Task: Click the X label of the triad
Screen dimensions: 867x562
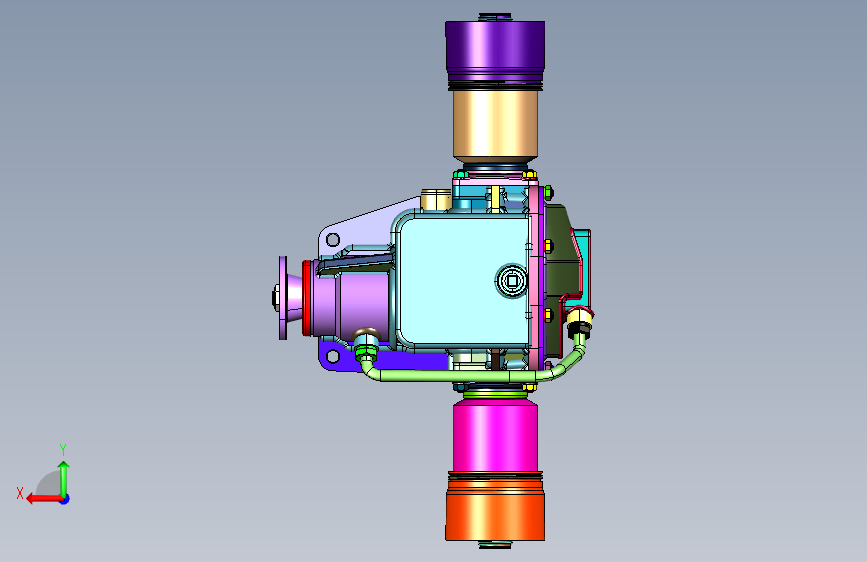Action: (20, 493)
